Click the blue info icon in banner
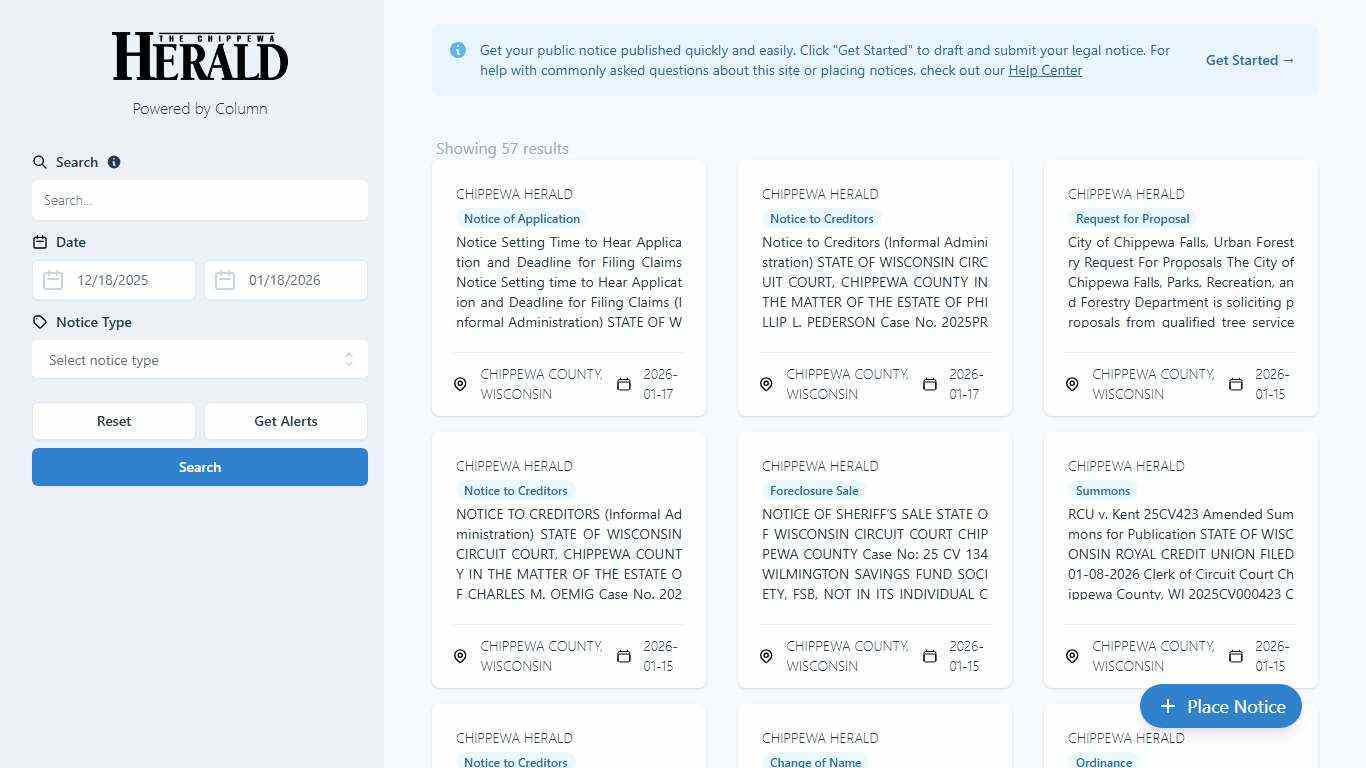 [458, 50]
